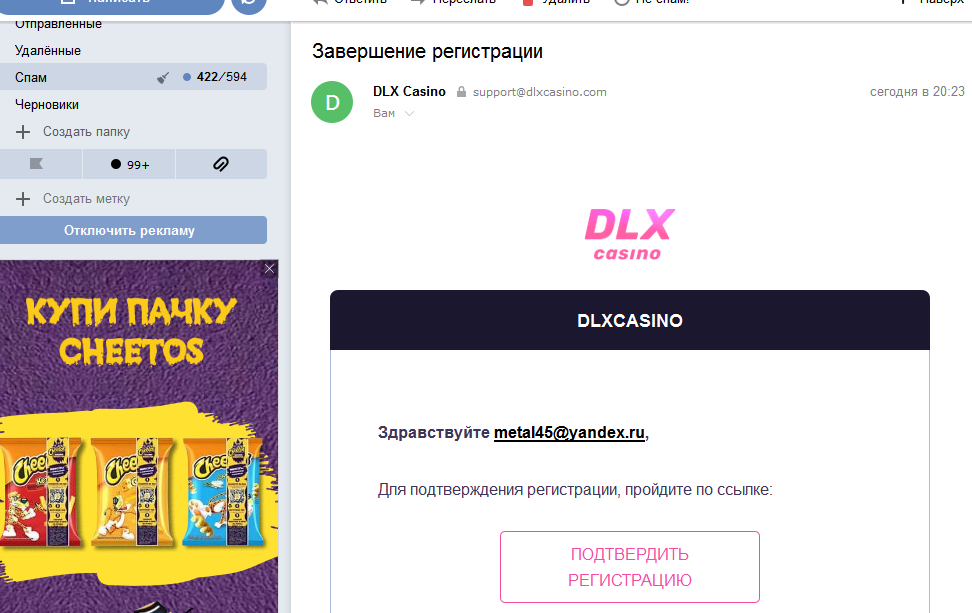The height and width of the screenshot is (613, 972).
Task: Close the Cheetos advertisement
Action: coord(269,268)
